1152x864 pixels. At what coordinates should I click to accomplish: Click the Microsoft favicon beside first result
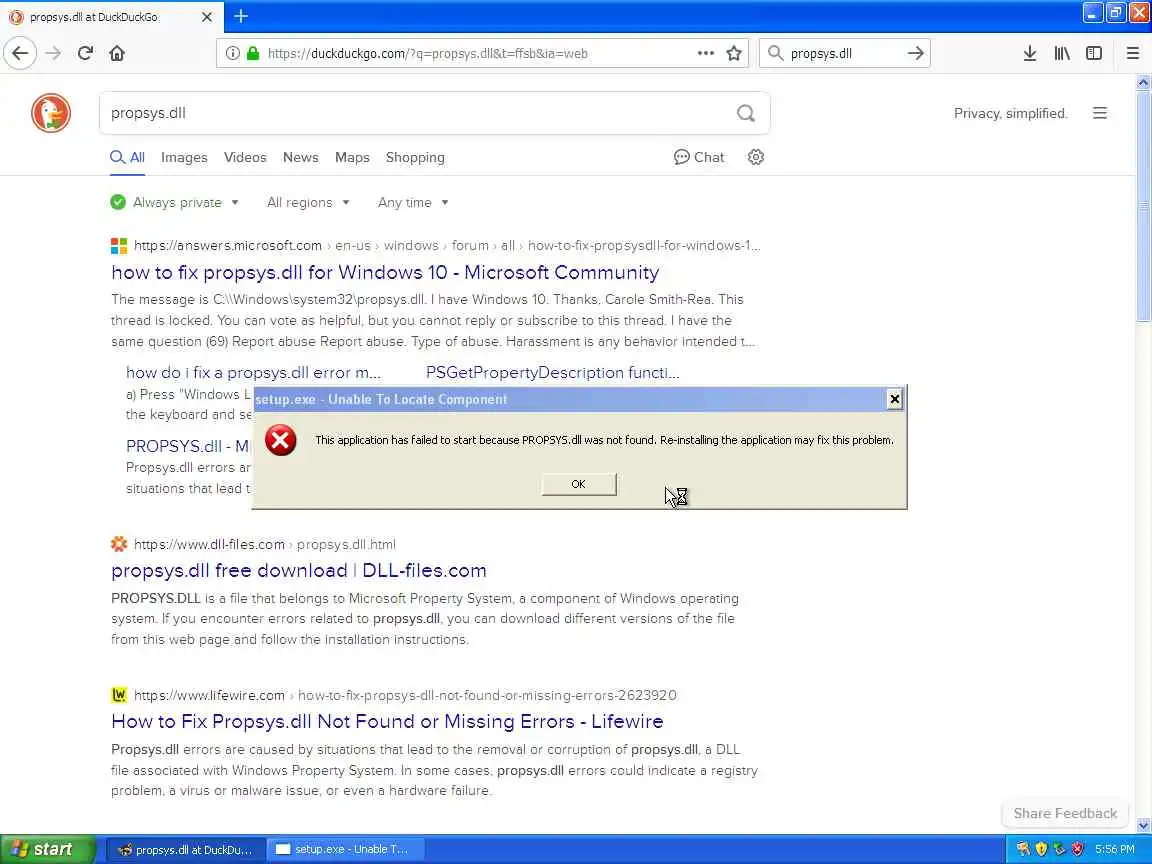[118, 245]
